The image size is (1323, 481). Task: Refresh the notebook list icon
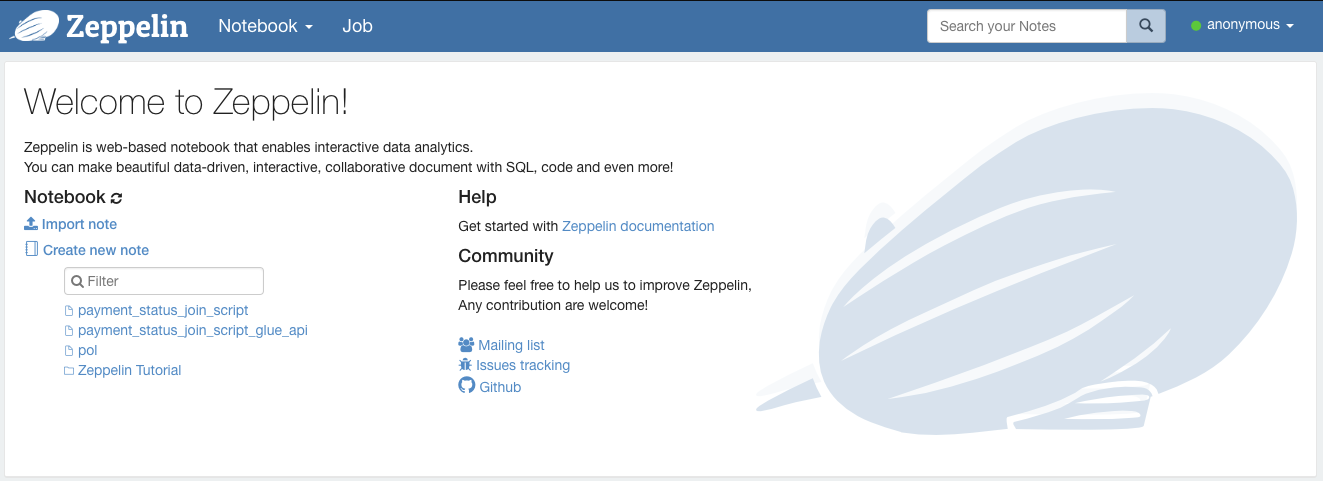coord(117,198)
